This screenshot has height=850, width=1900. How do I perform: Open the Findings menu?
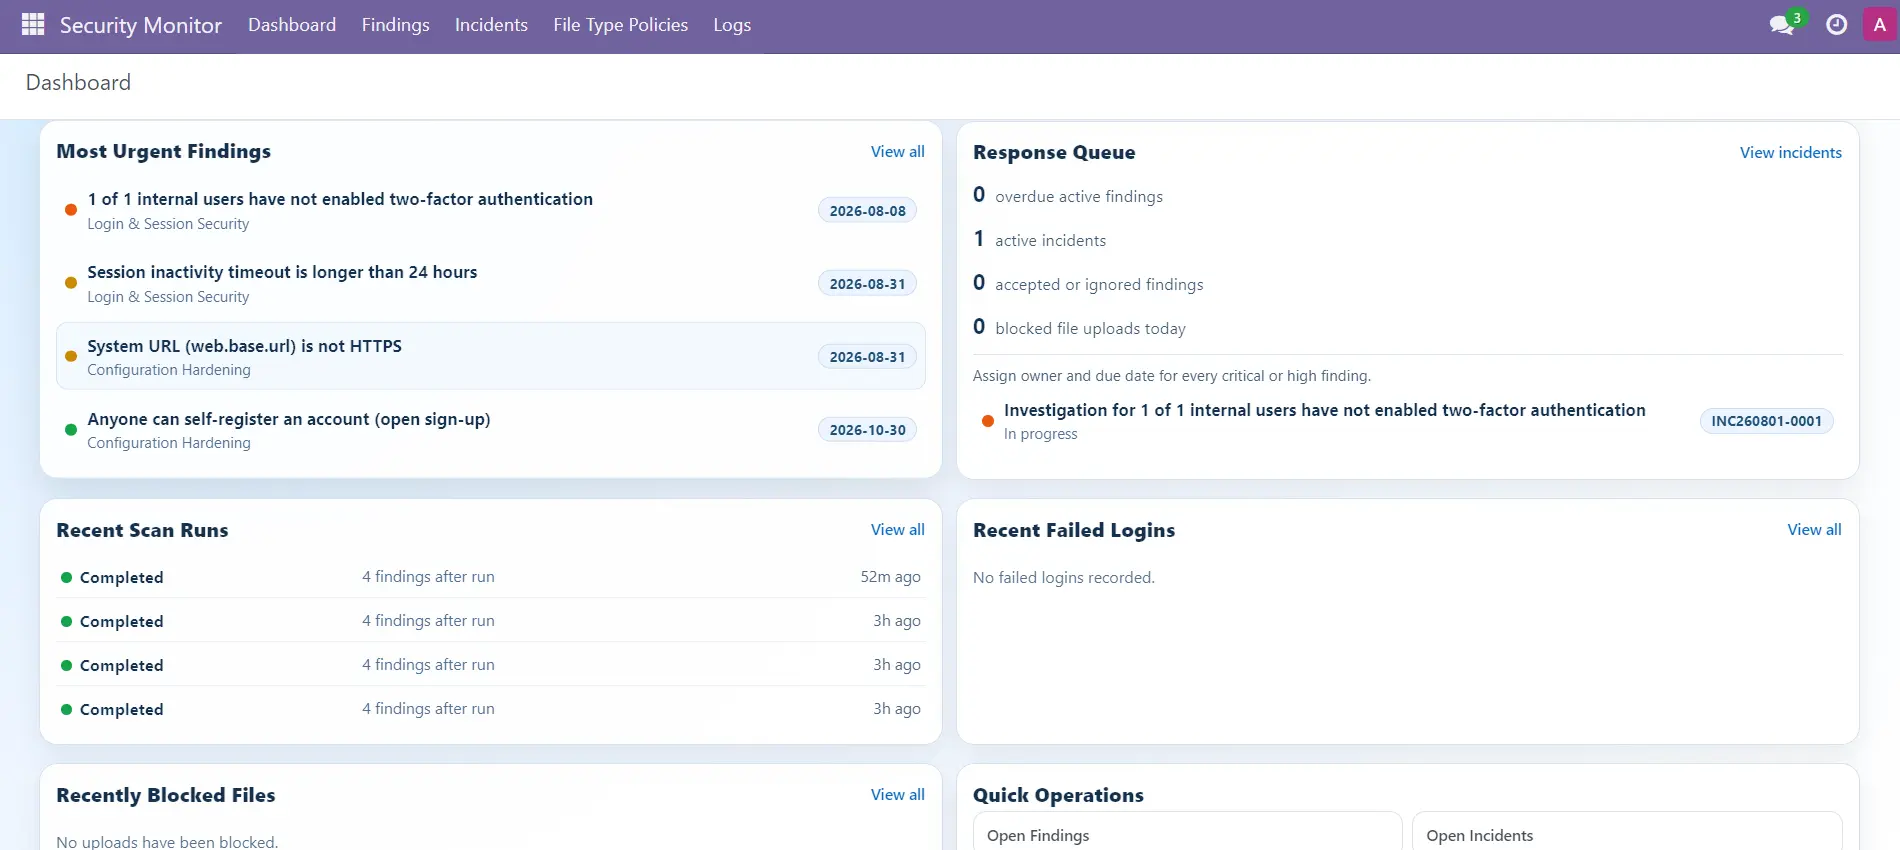(x=395, y=25)
